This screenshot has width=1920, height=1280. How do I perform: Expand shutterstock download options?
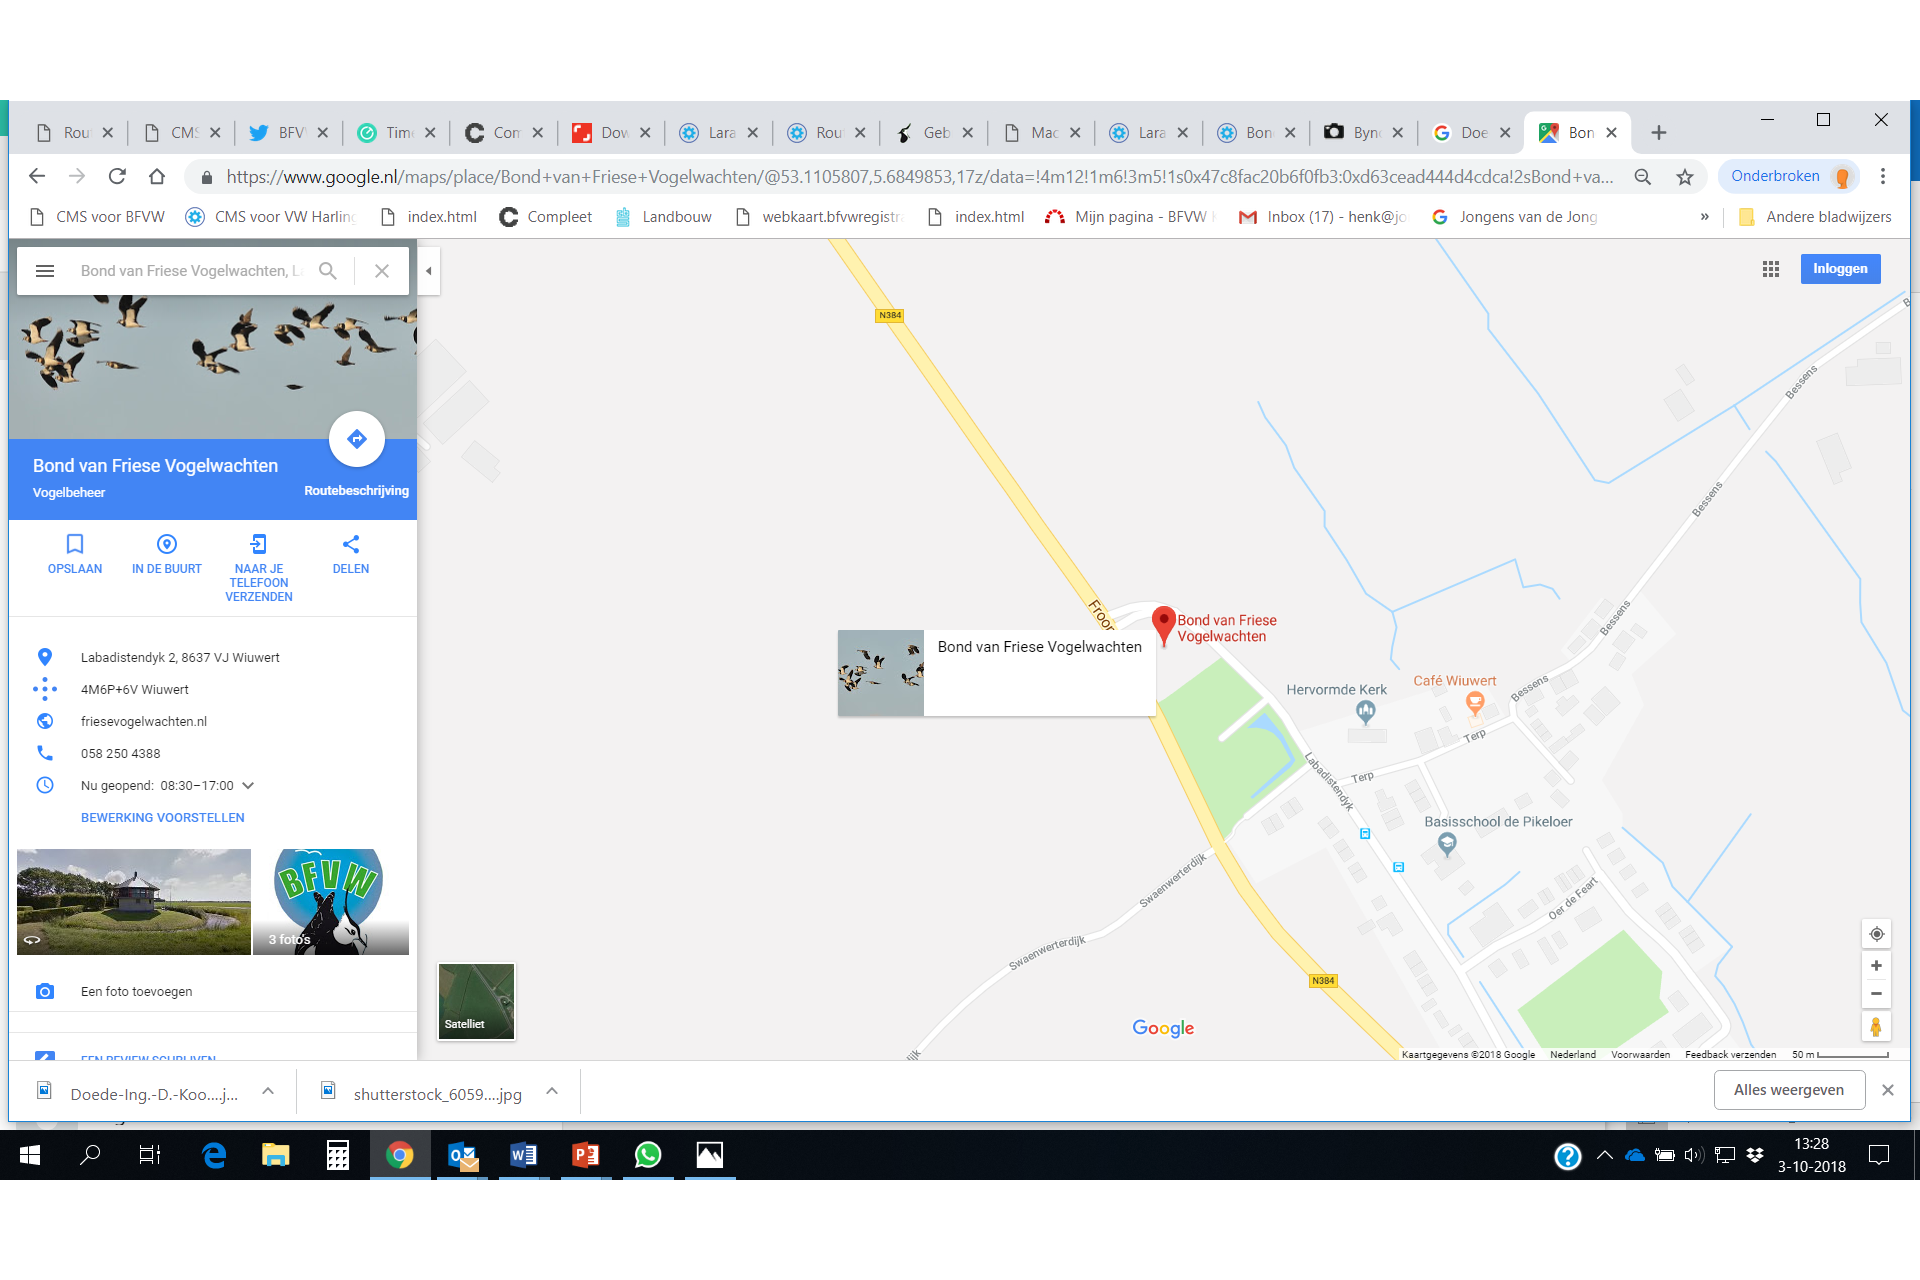(552, 1091)
